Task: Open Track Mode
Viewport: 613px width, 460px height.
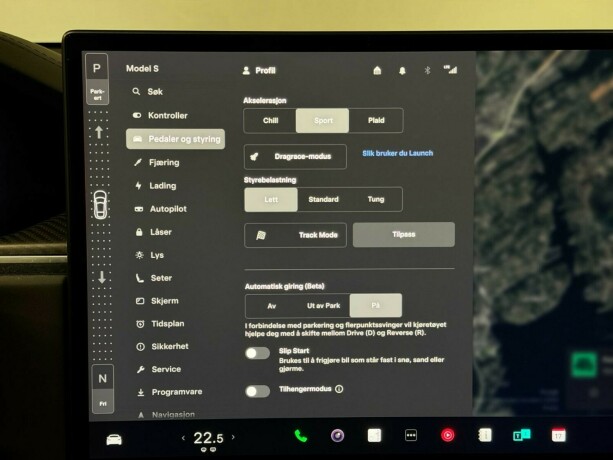Action: (295, 235)
